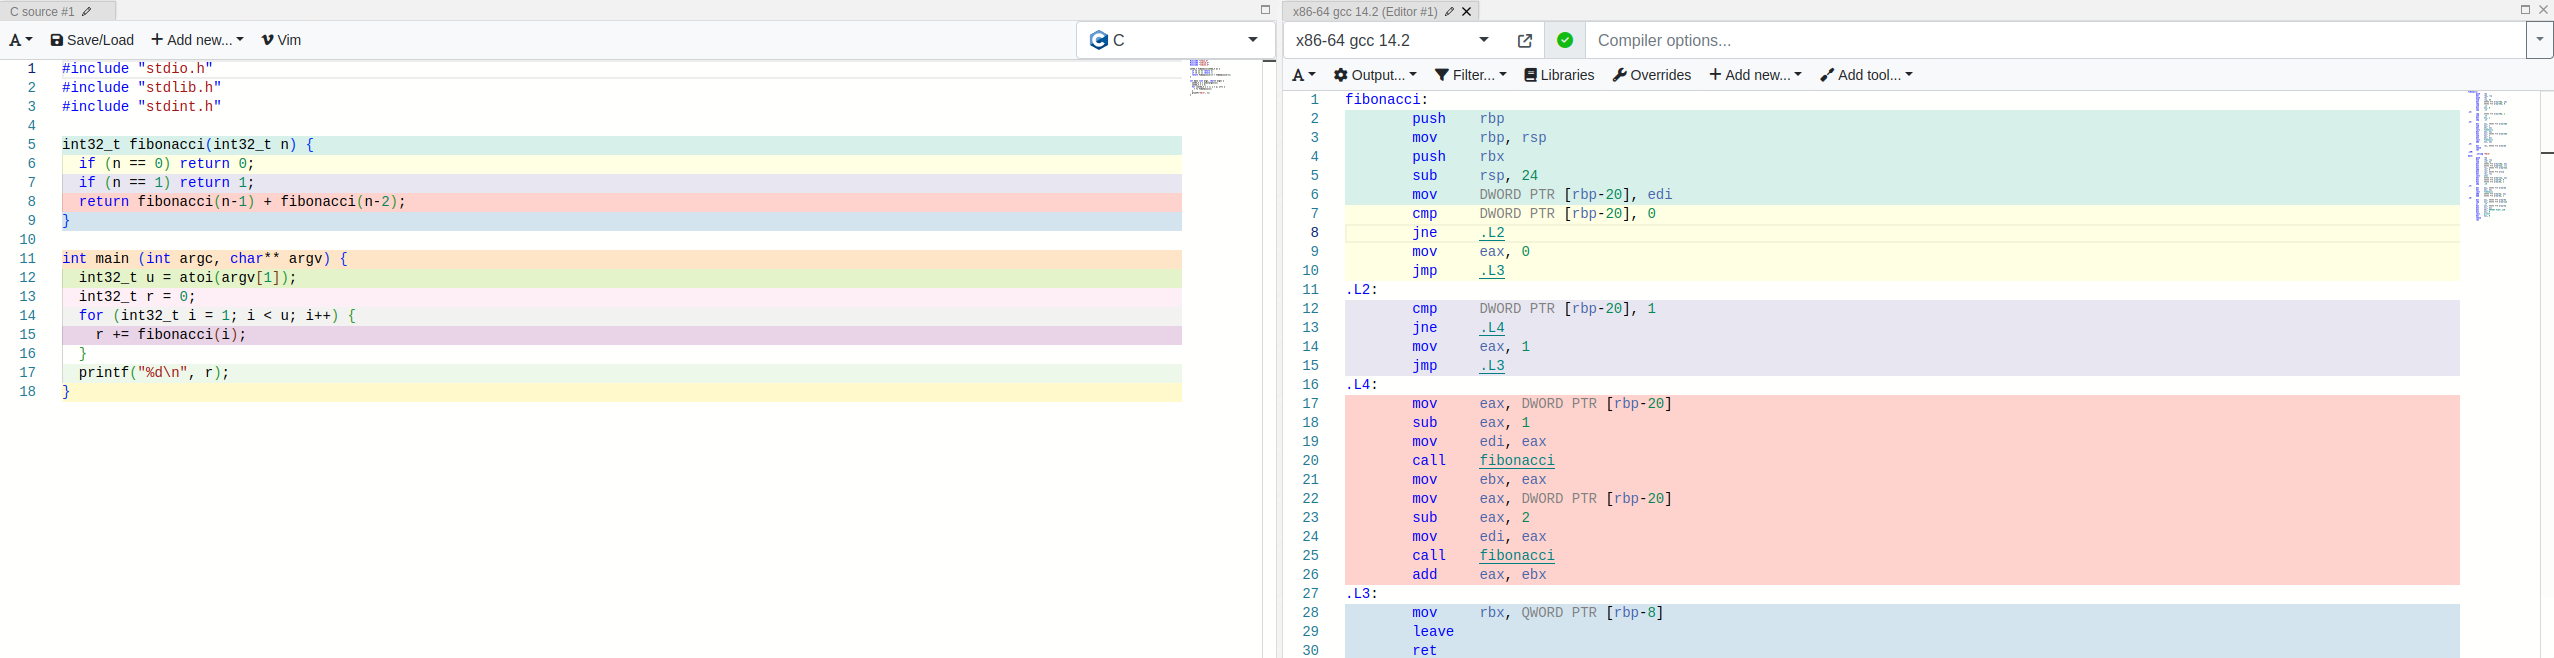Rename the C source #1 tab with the pencil
2554x658 pixels.
click(x=87, y=12)
